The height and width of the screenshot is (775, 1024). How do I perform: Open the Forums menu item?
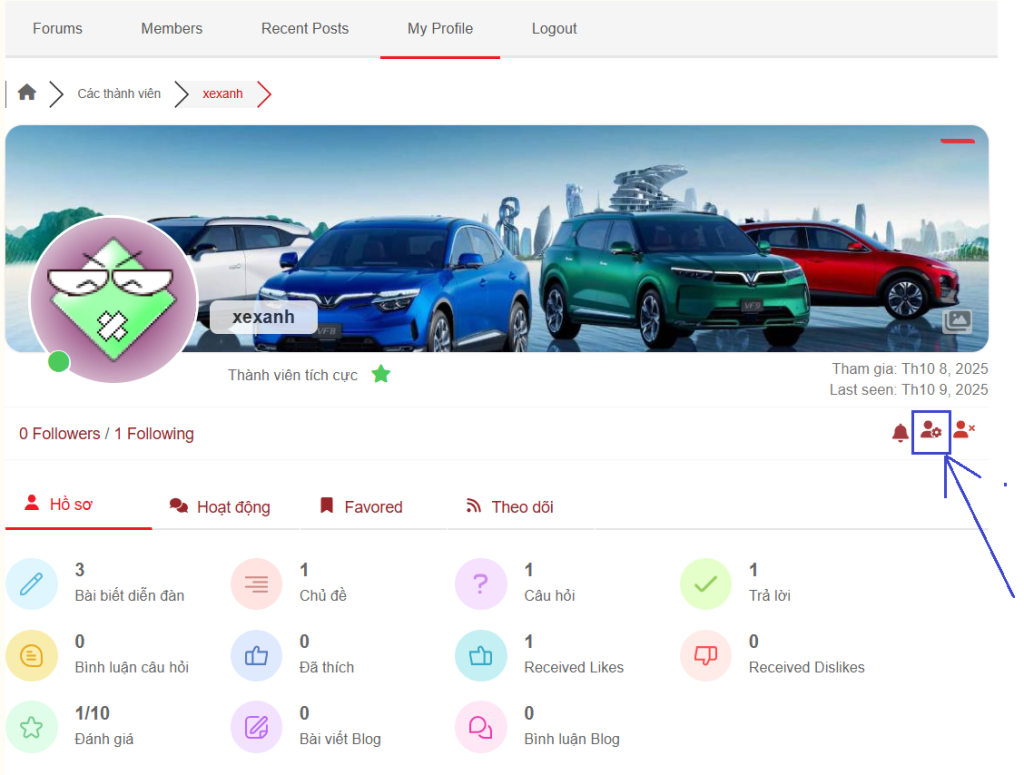57,28
